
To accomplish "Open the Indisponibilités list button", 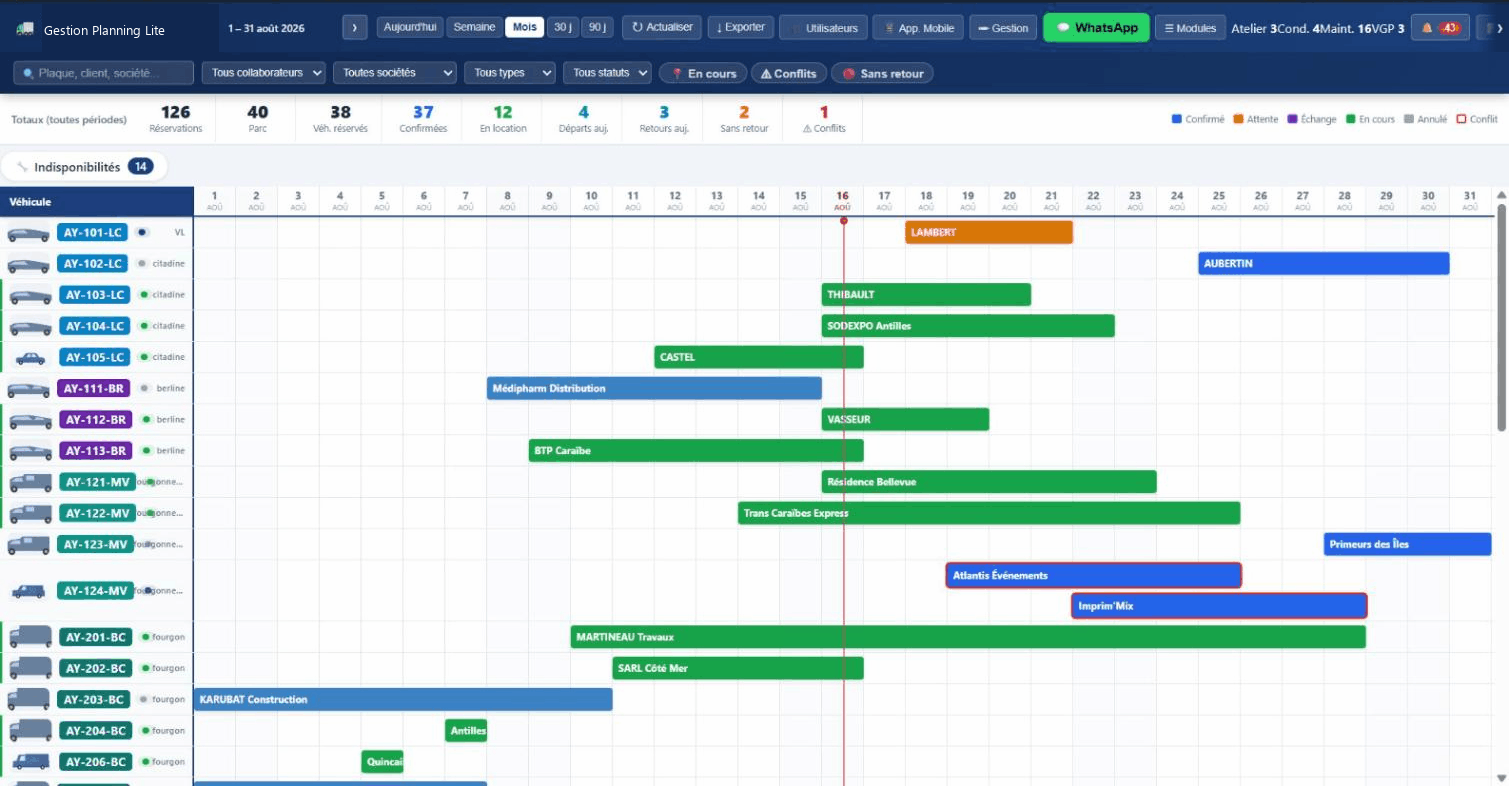I will pos(84,167).
